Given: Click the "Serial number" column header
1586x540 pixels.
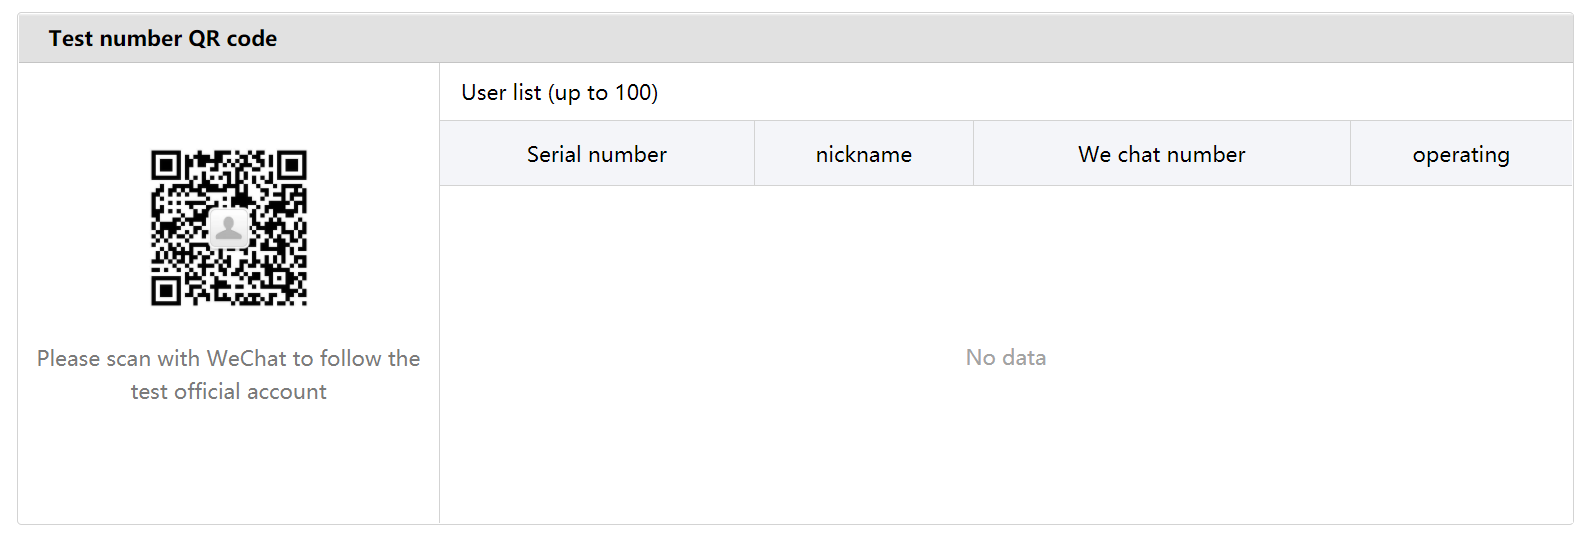Looking at the screenshot, I should 597,154.
